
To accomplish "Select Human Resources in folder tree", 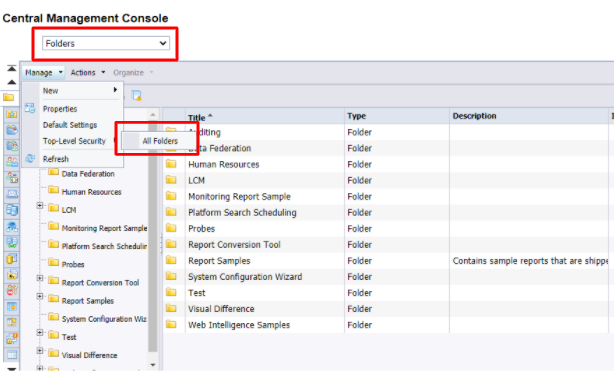I will (91, 192).
